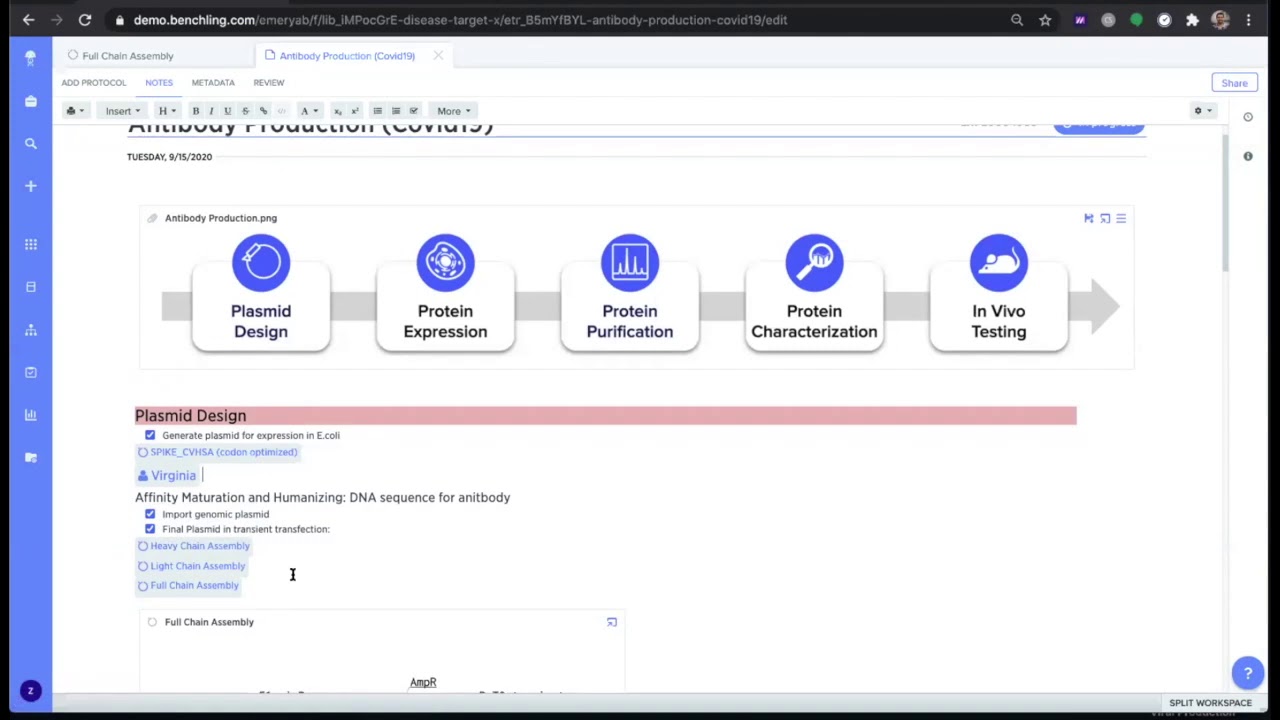1280x720 pixels.
Task: Open the Chrome extensions puzzle icon
Action: click(1192, 20)
